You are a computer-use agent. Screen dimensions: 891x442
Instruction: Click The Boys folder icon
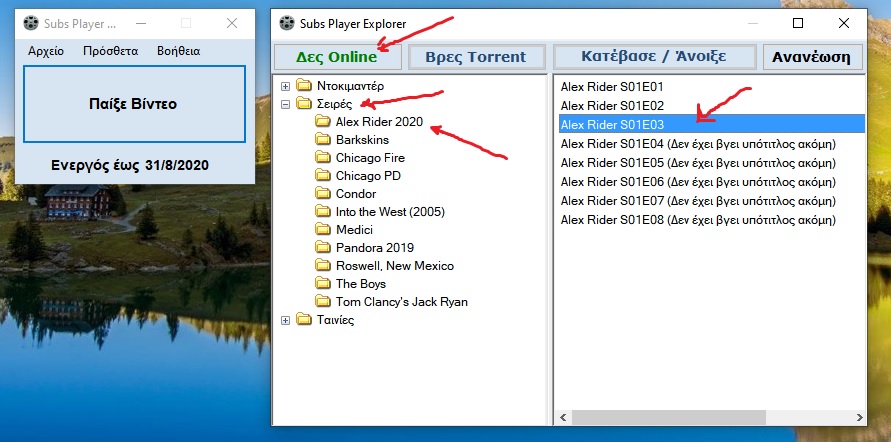[323, 284]
